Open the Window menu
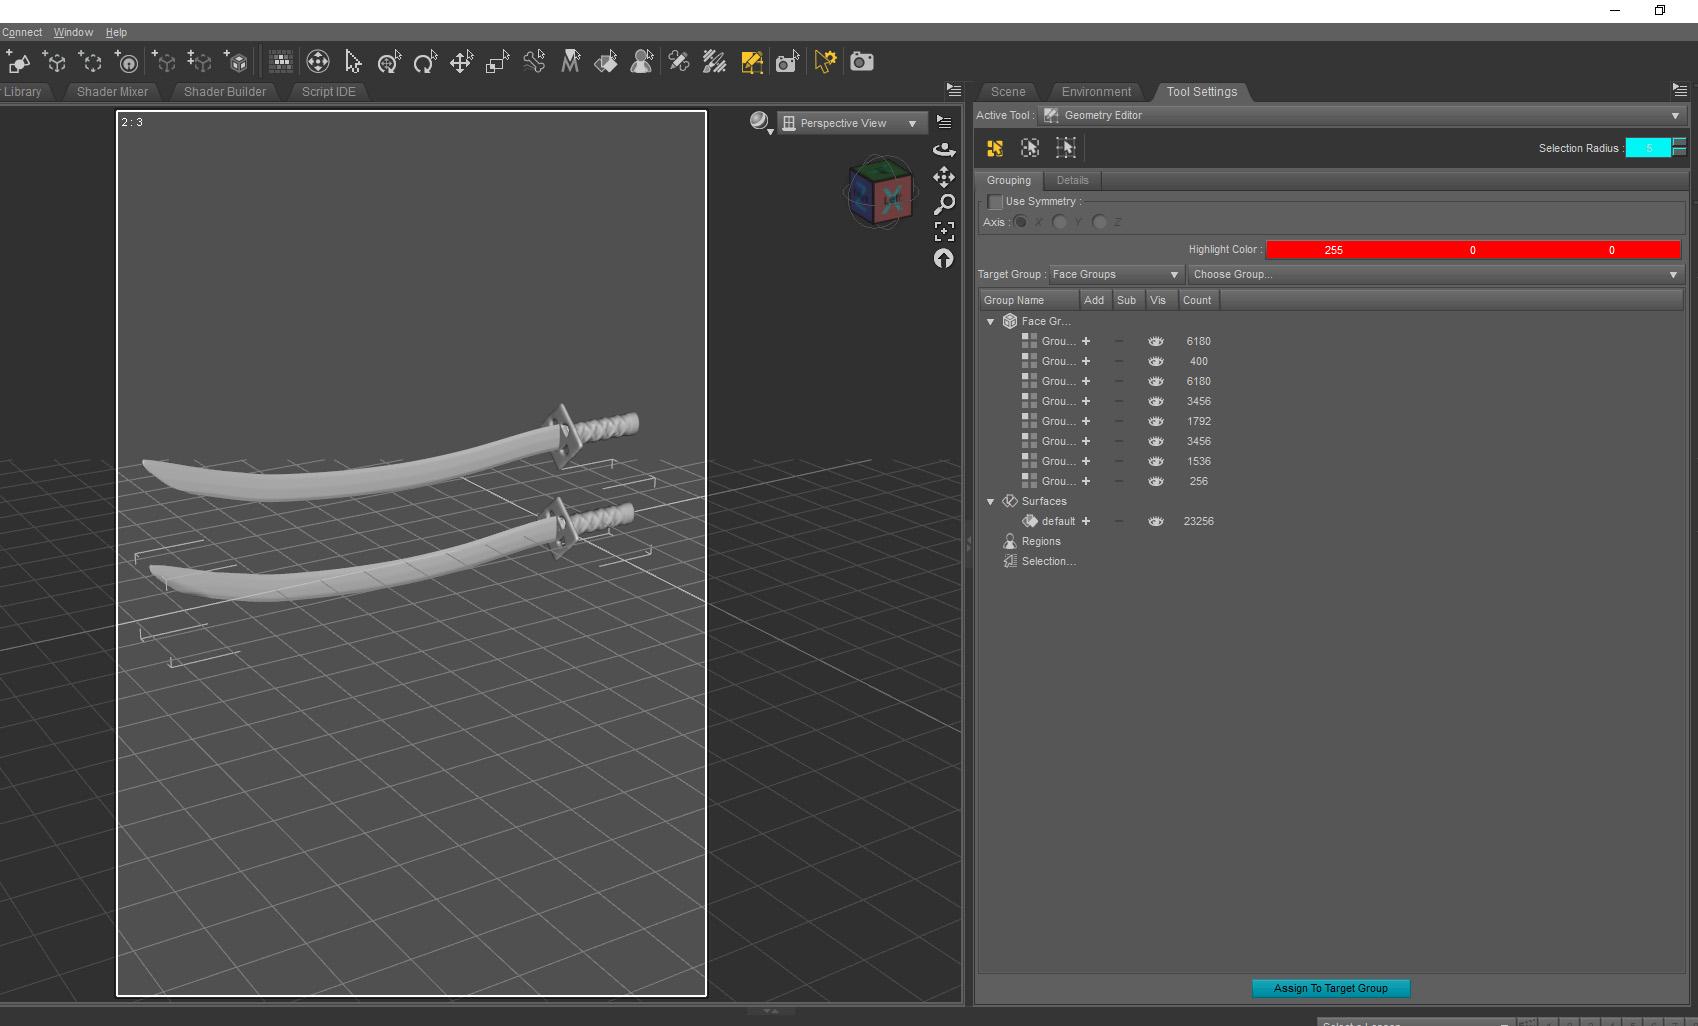This screenshot has height=1026, width=1698. [73, 31]
